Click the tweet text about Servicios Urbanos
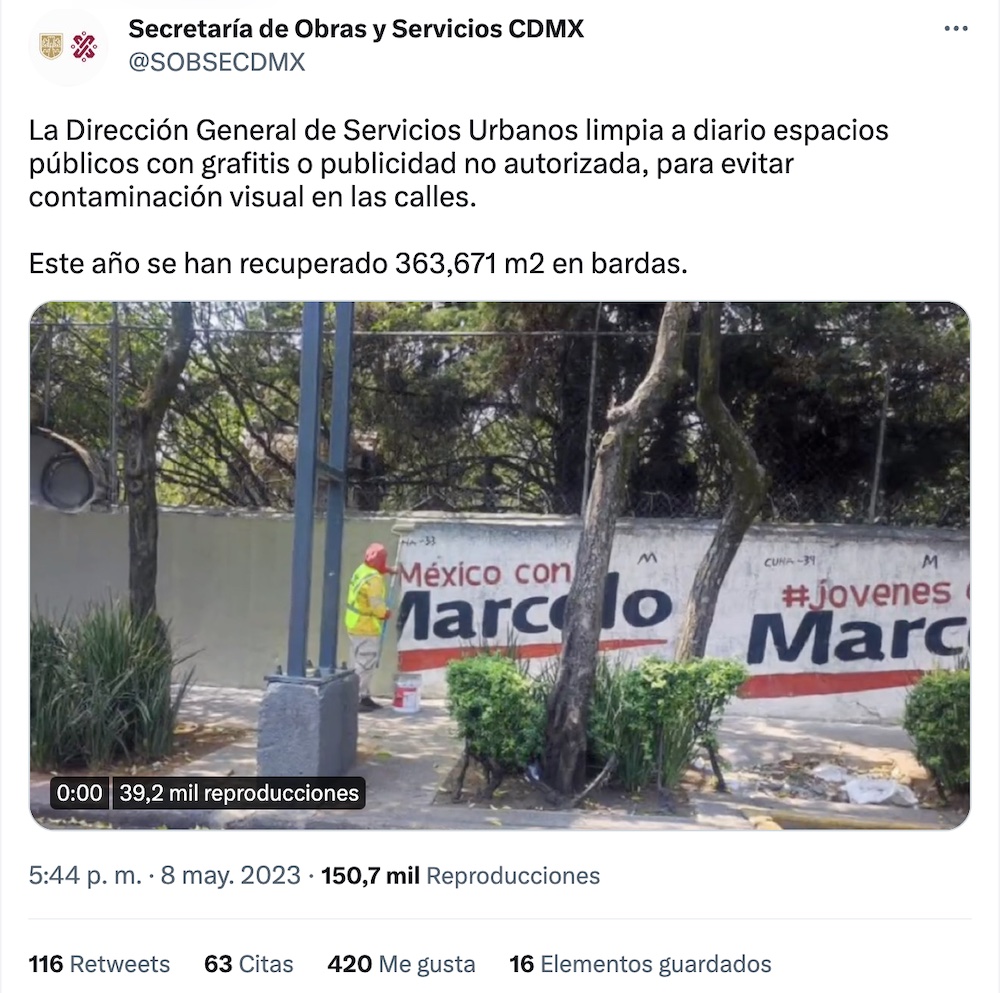Viewport: 1000px width, 993px height. [x=459, y=163]
